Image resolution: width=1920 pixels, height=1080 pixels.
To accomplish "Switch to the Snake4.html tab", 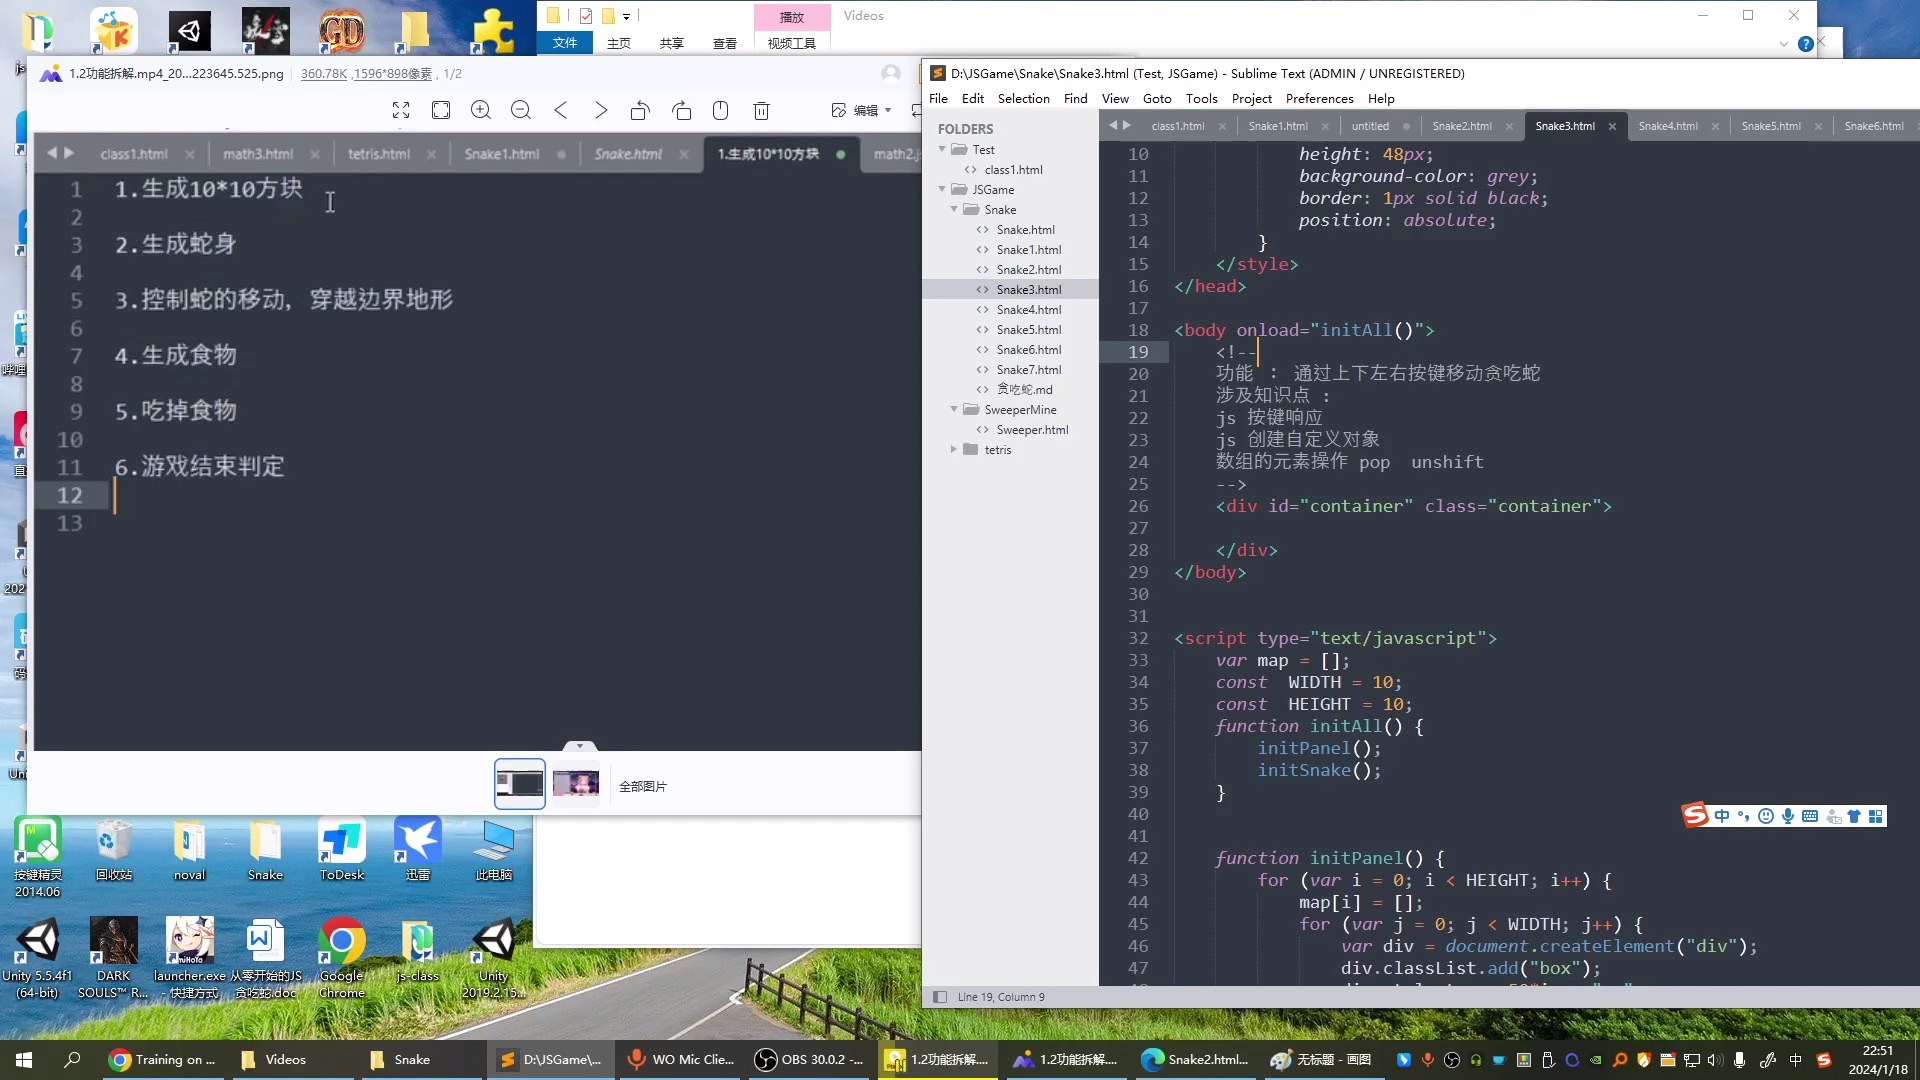I will tap(1667, 126).
